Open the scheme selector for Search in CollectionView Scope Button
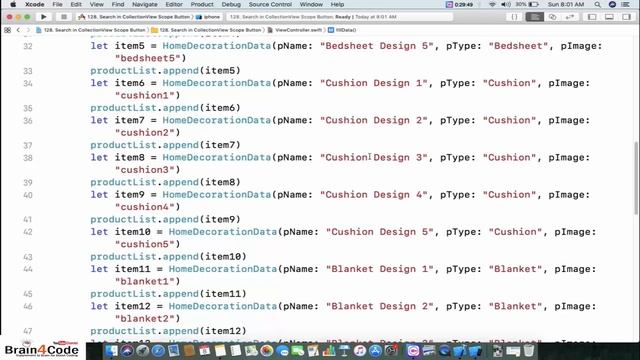 pyautogui.click(x=134, y=17)
